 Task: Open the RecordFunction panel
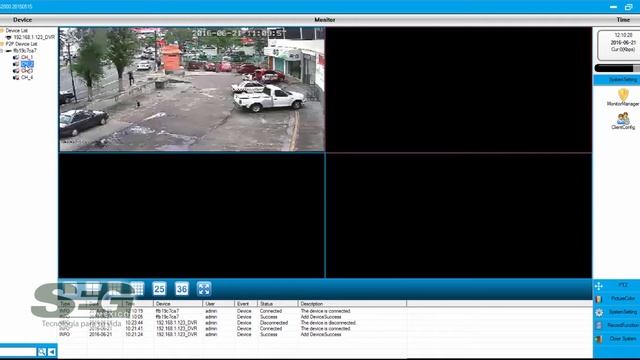click(617, 326)
